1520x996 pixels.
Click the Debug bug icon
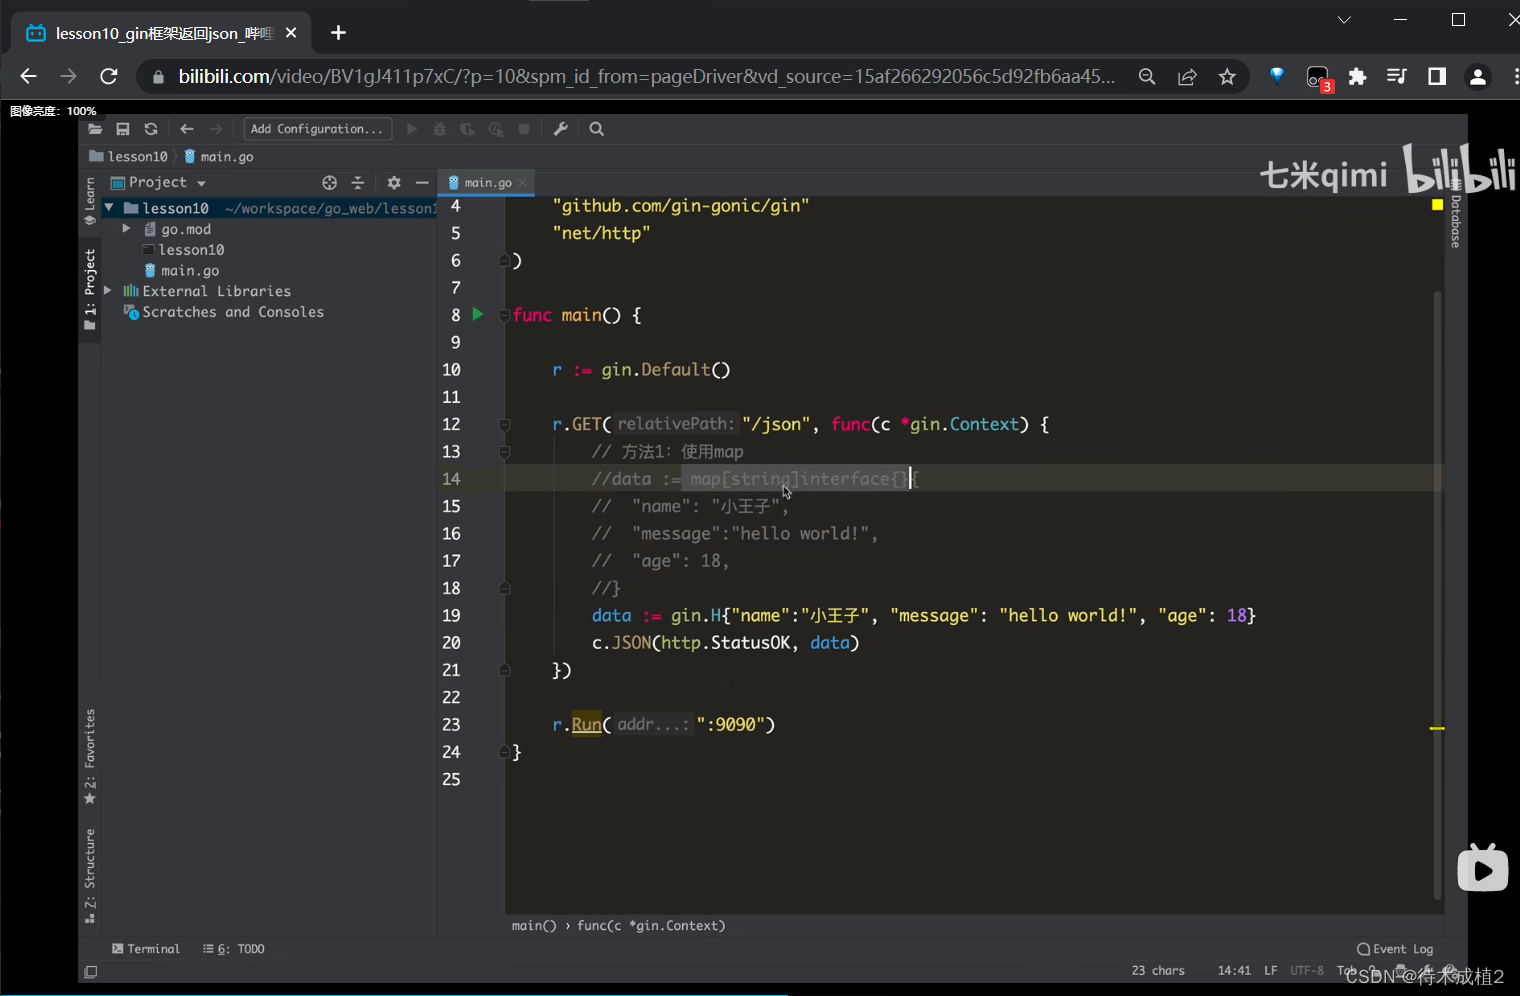[439, 129]
